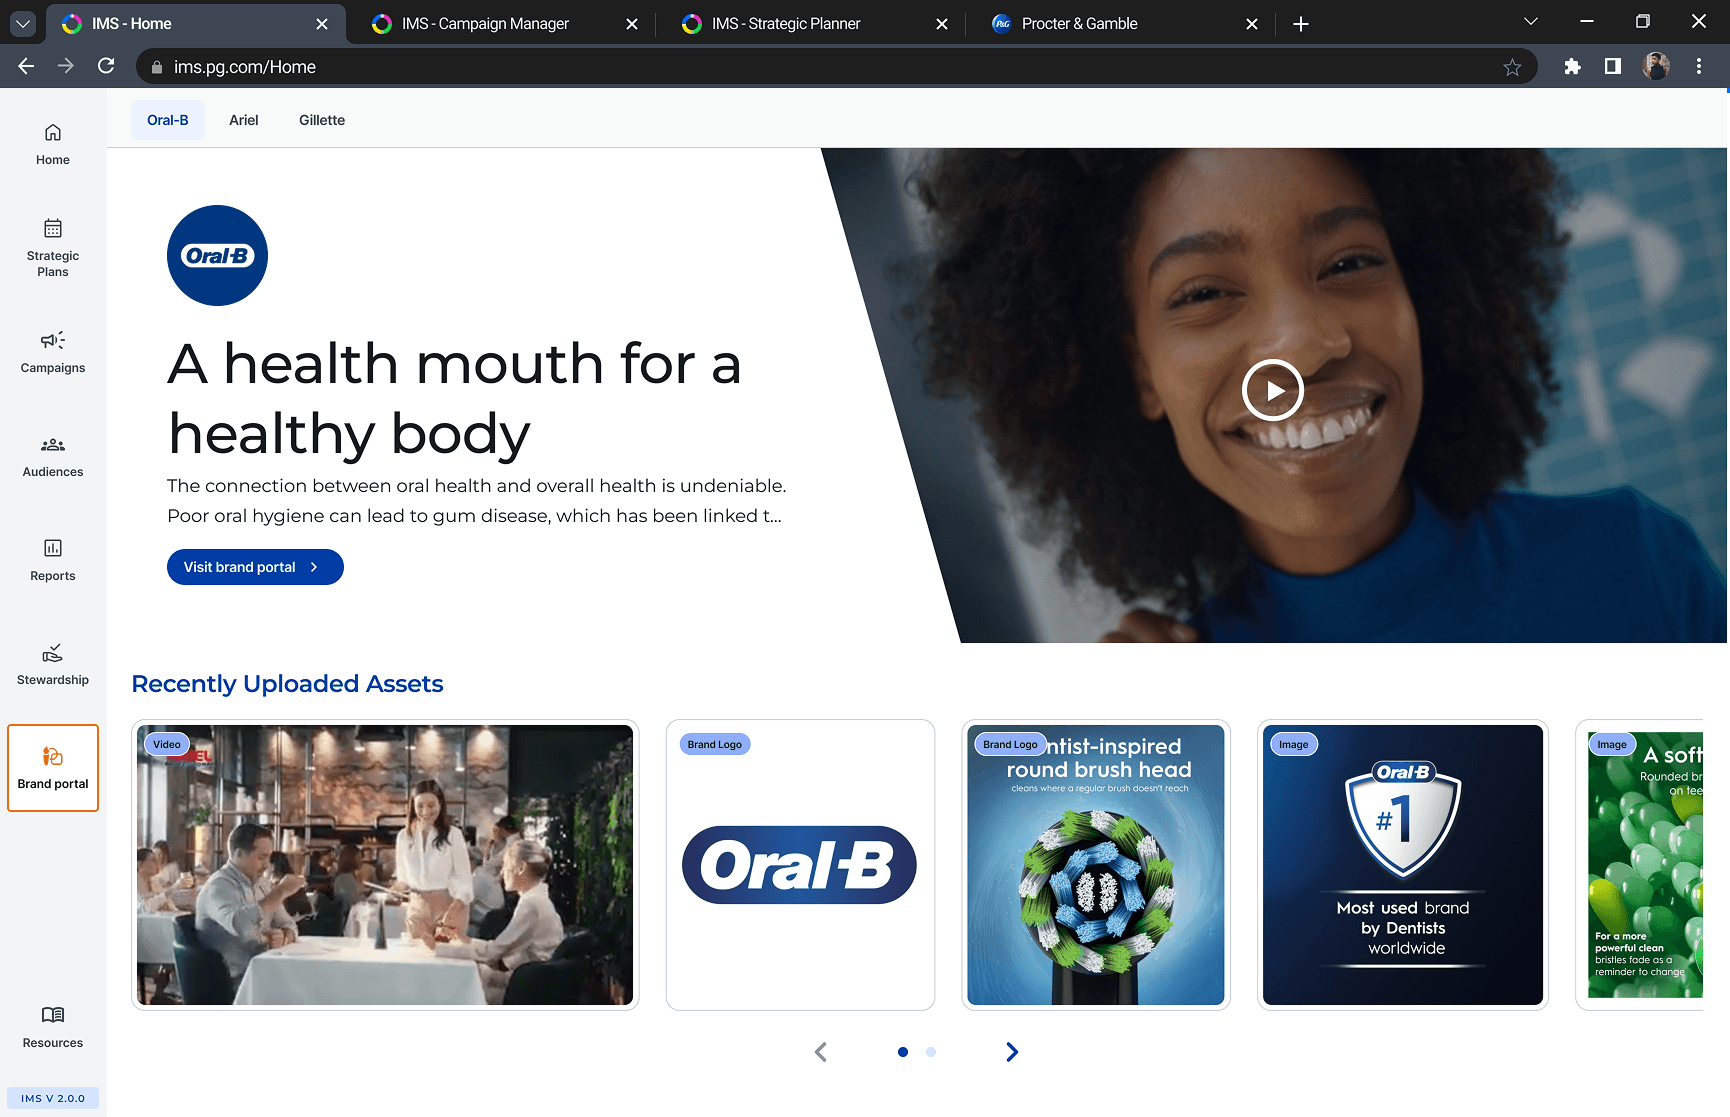
Task: Go back in browser history
Action: [26, 66]
